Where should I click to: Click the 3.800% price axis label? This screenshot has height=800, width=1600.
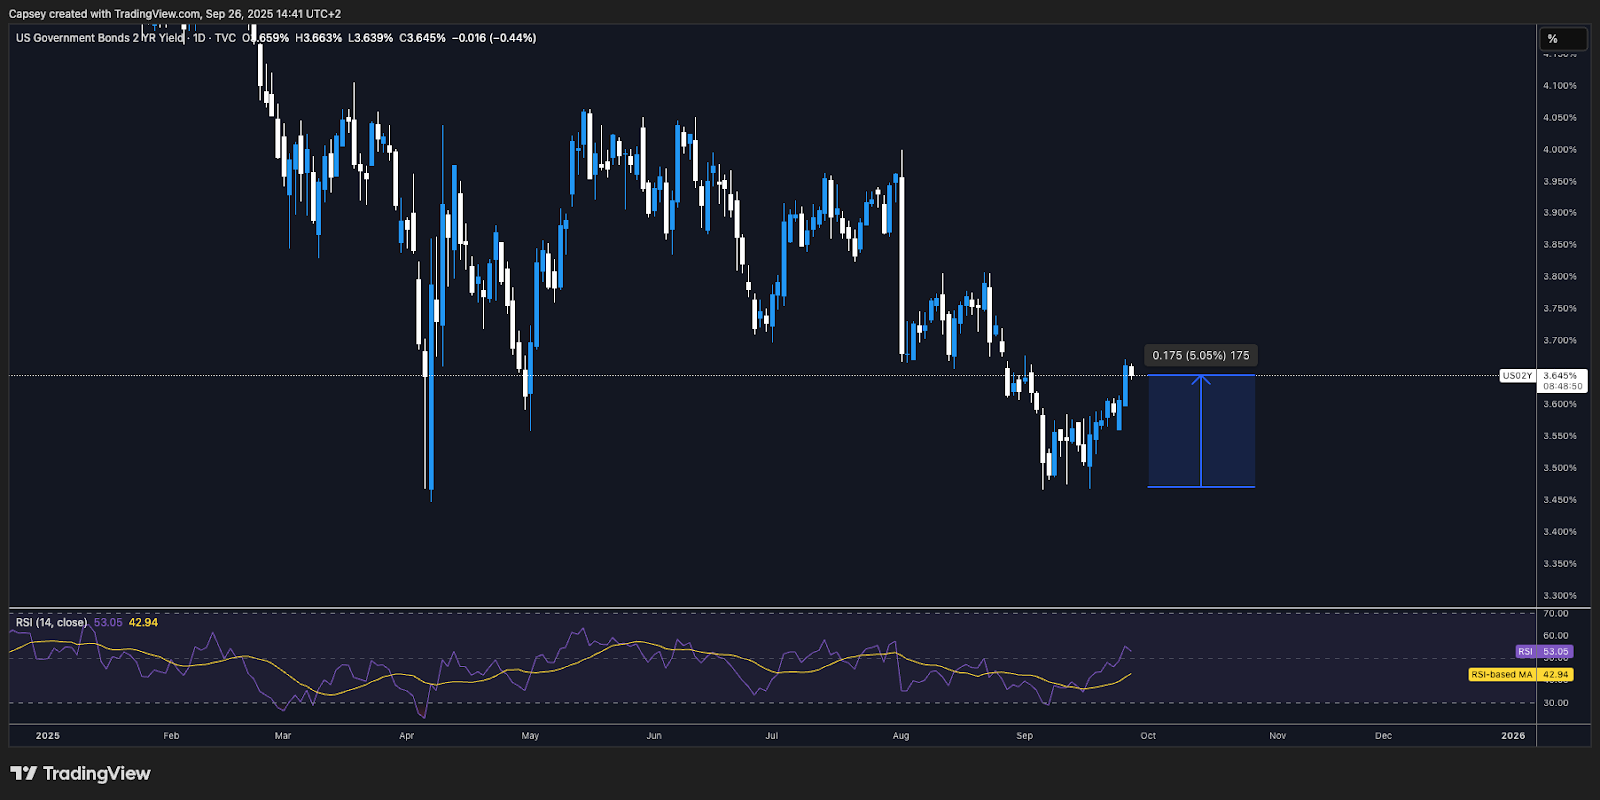pyautogui.click(x=1560, y=277)
